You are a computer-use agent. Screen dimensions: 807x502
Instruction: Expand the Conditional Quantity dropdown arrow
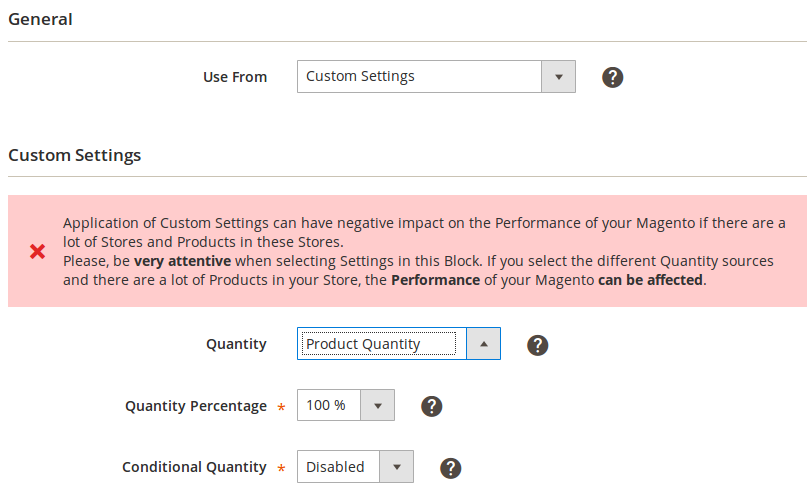coord(397,467)
